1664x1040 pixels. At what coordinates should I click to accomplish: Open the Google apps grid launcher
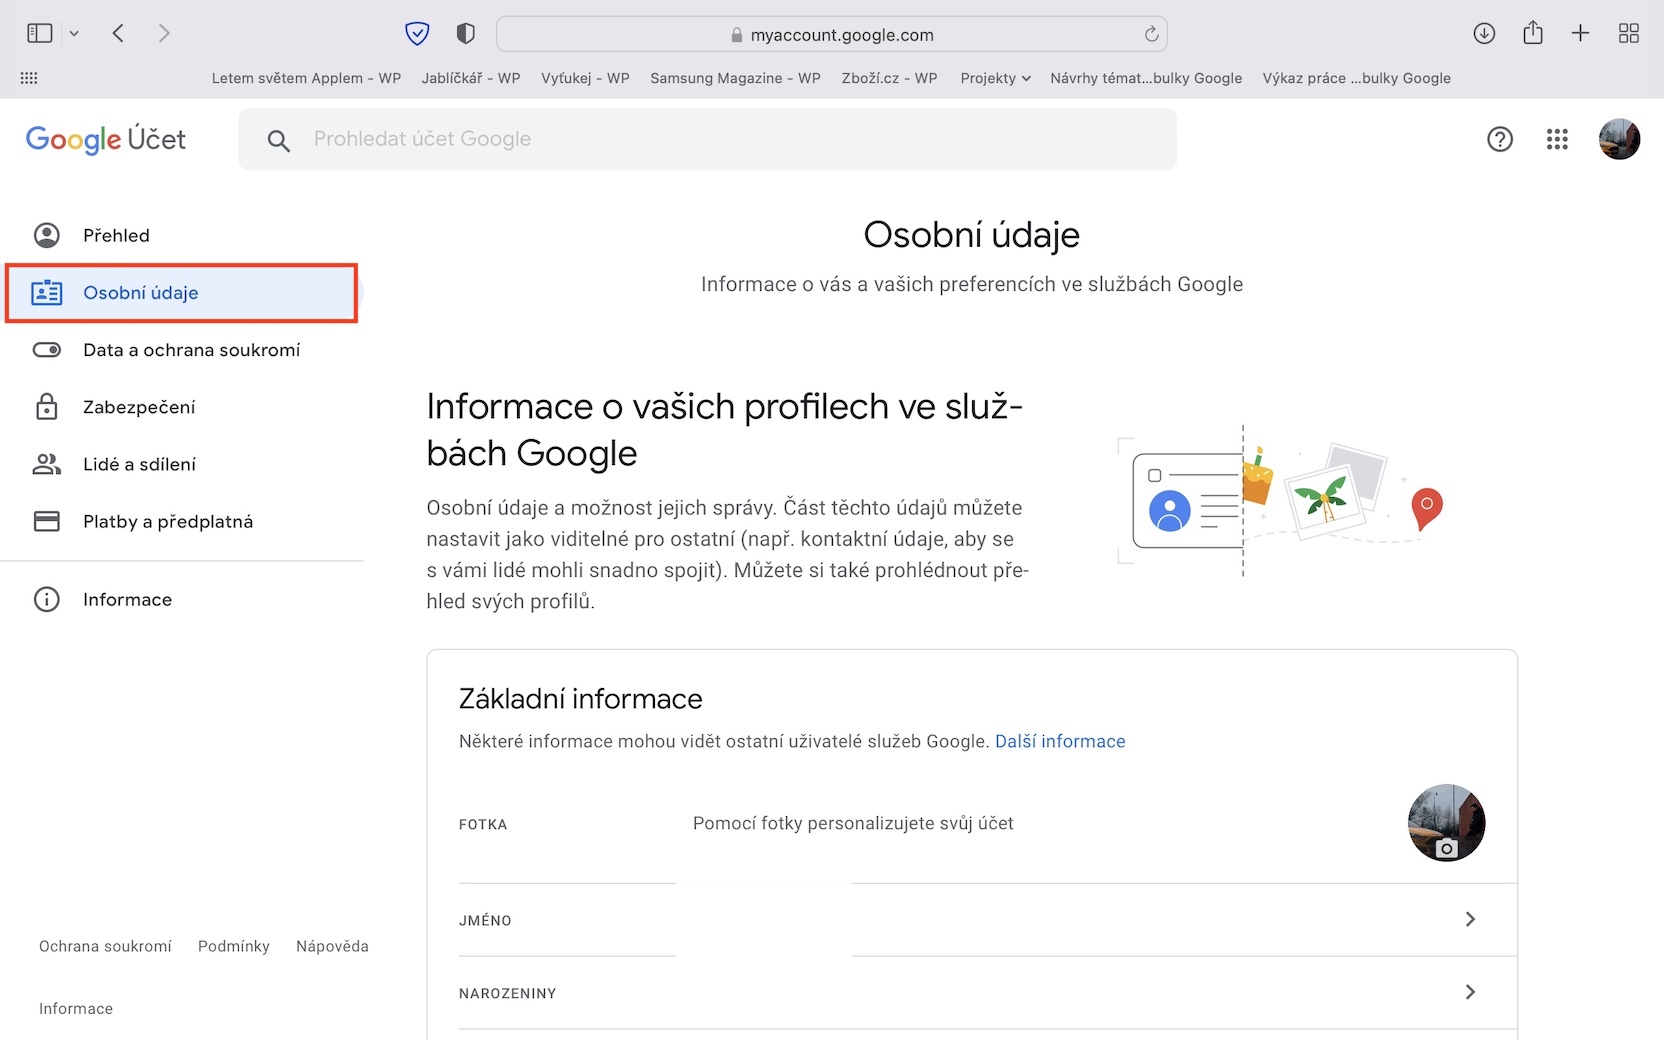[1557, 139]
